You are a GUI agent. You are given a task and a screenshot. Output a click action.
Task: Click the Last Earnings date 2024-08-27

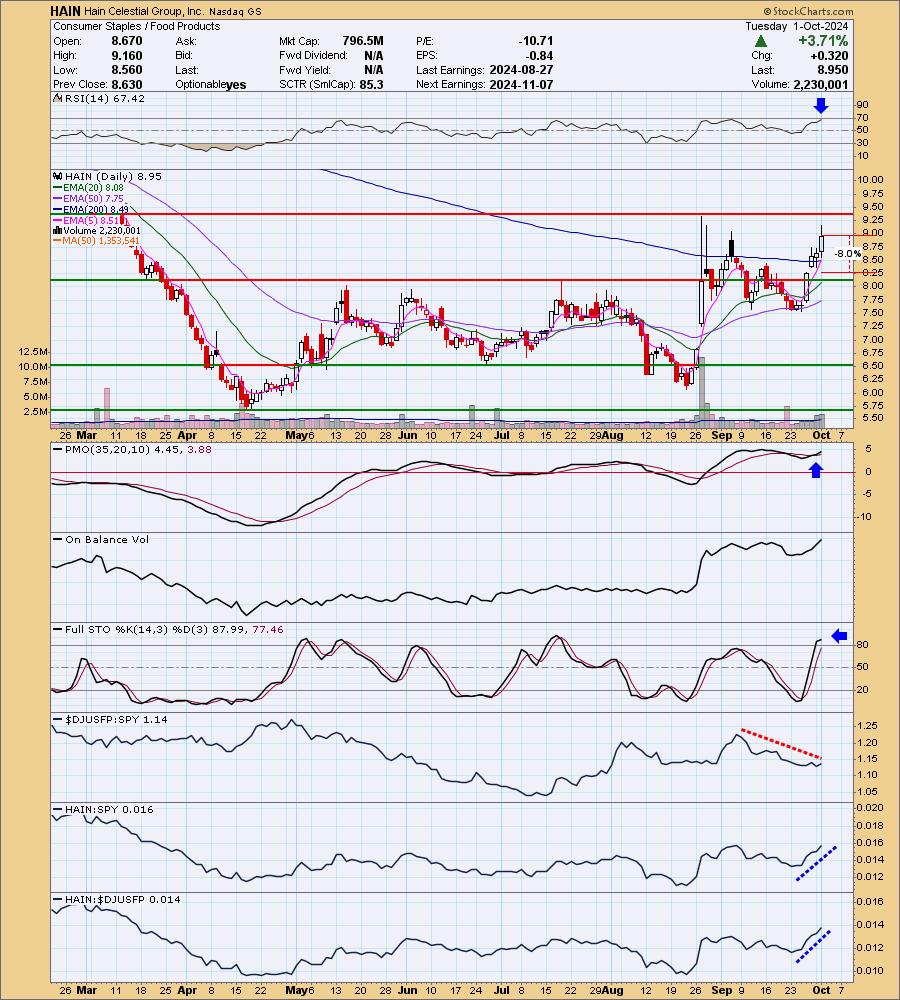521,70
